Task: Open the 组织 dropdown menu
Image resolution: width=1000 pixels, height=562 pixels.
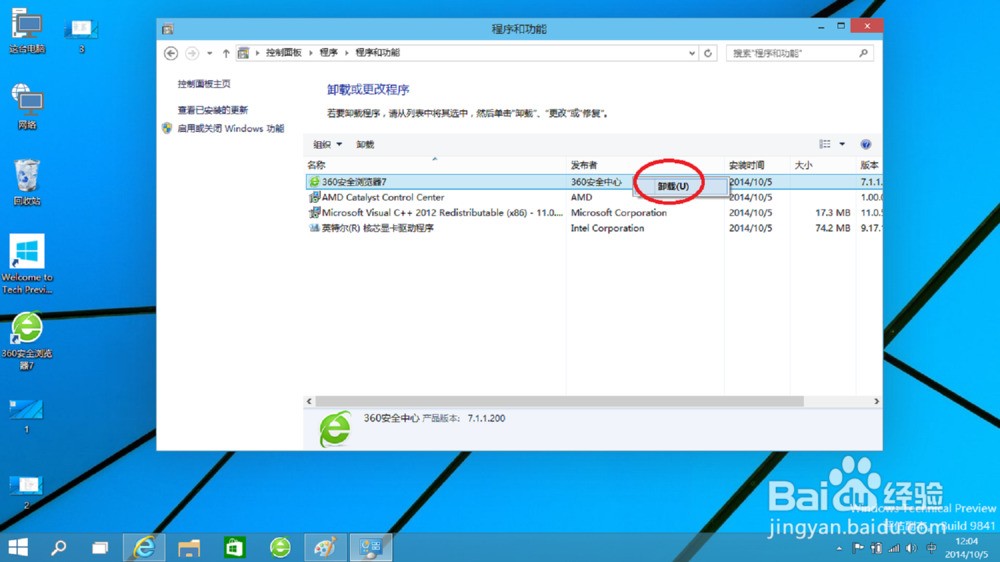Action: point(327,144)
